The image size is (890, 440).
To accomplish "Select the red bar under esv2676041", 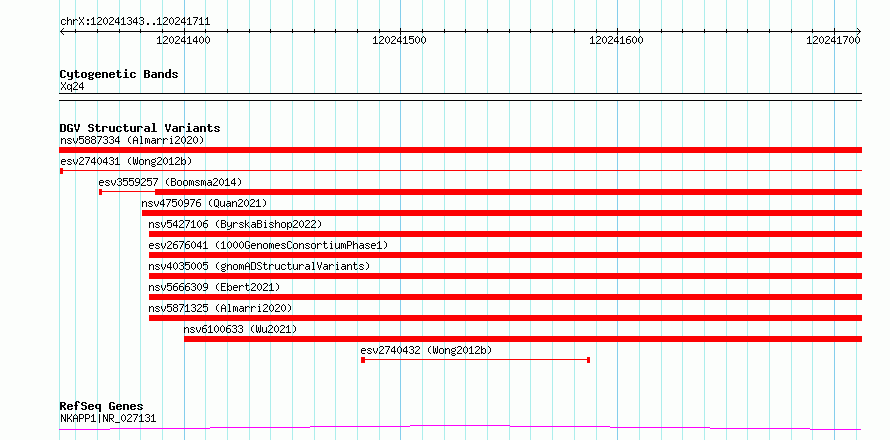I will pyautogui.click(x=505, y=255).
